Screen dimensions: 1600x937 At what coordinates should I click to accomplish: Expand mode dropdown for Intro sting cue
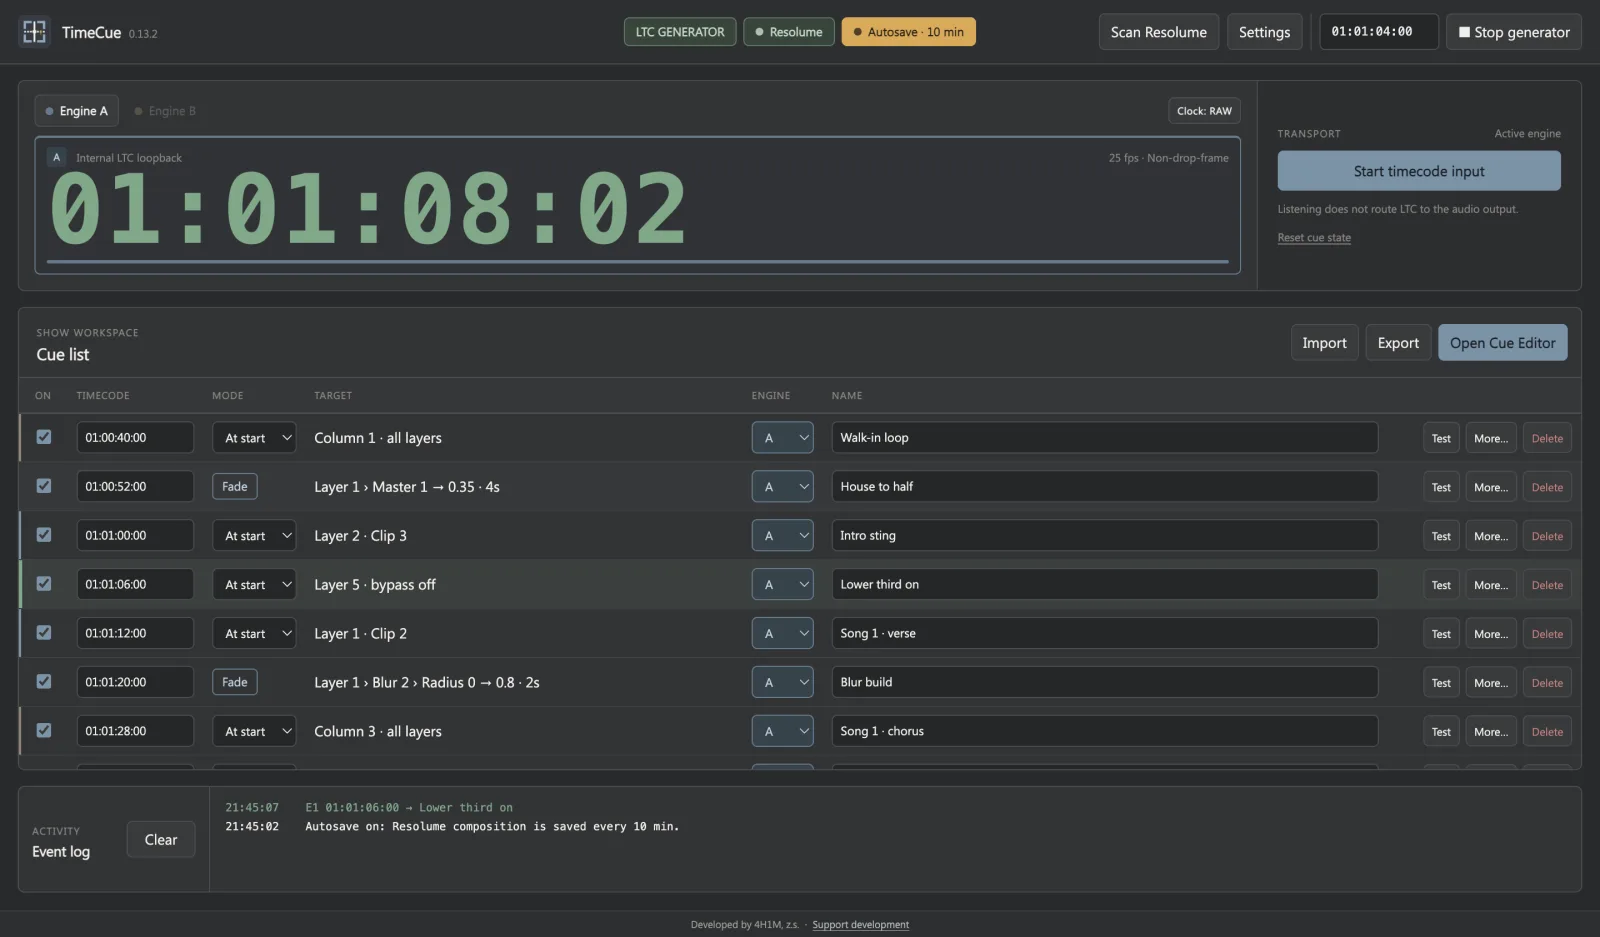coord(254,536)
